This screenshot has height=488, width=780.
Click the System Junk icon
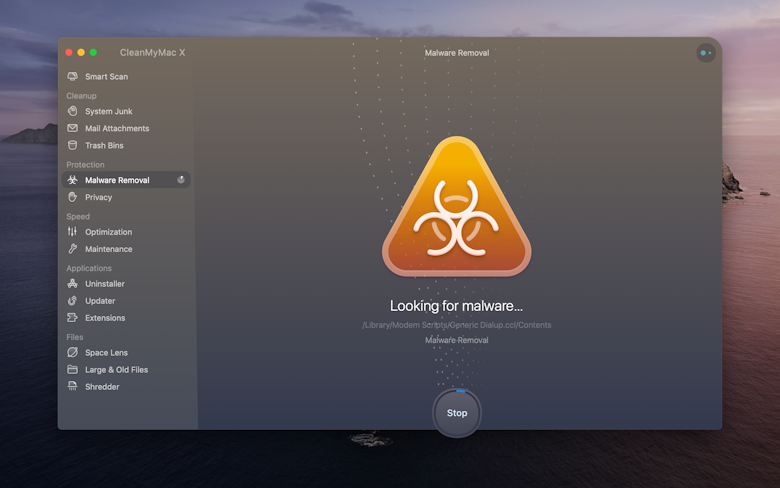(x=73, y=111)
